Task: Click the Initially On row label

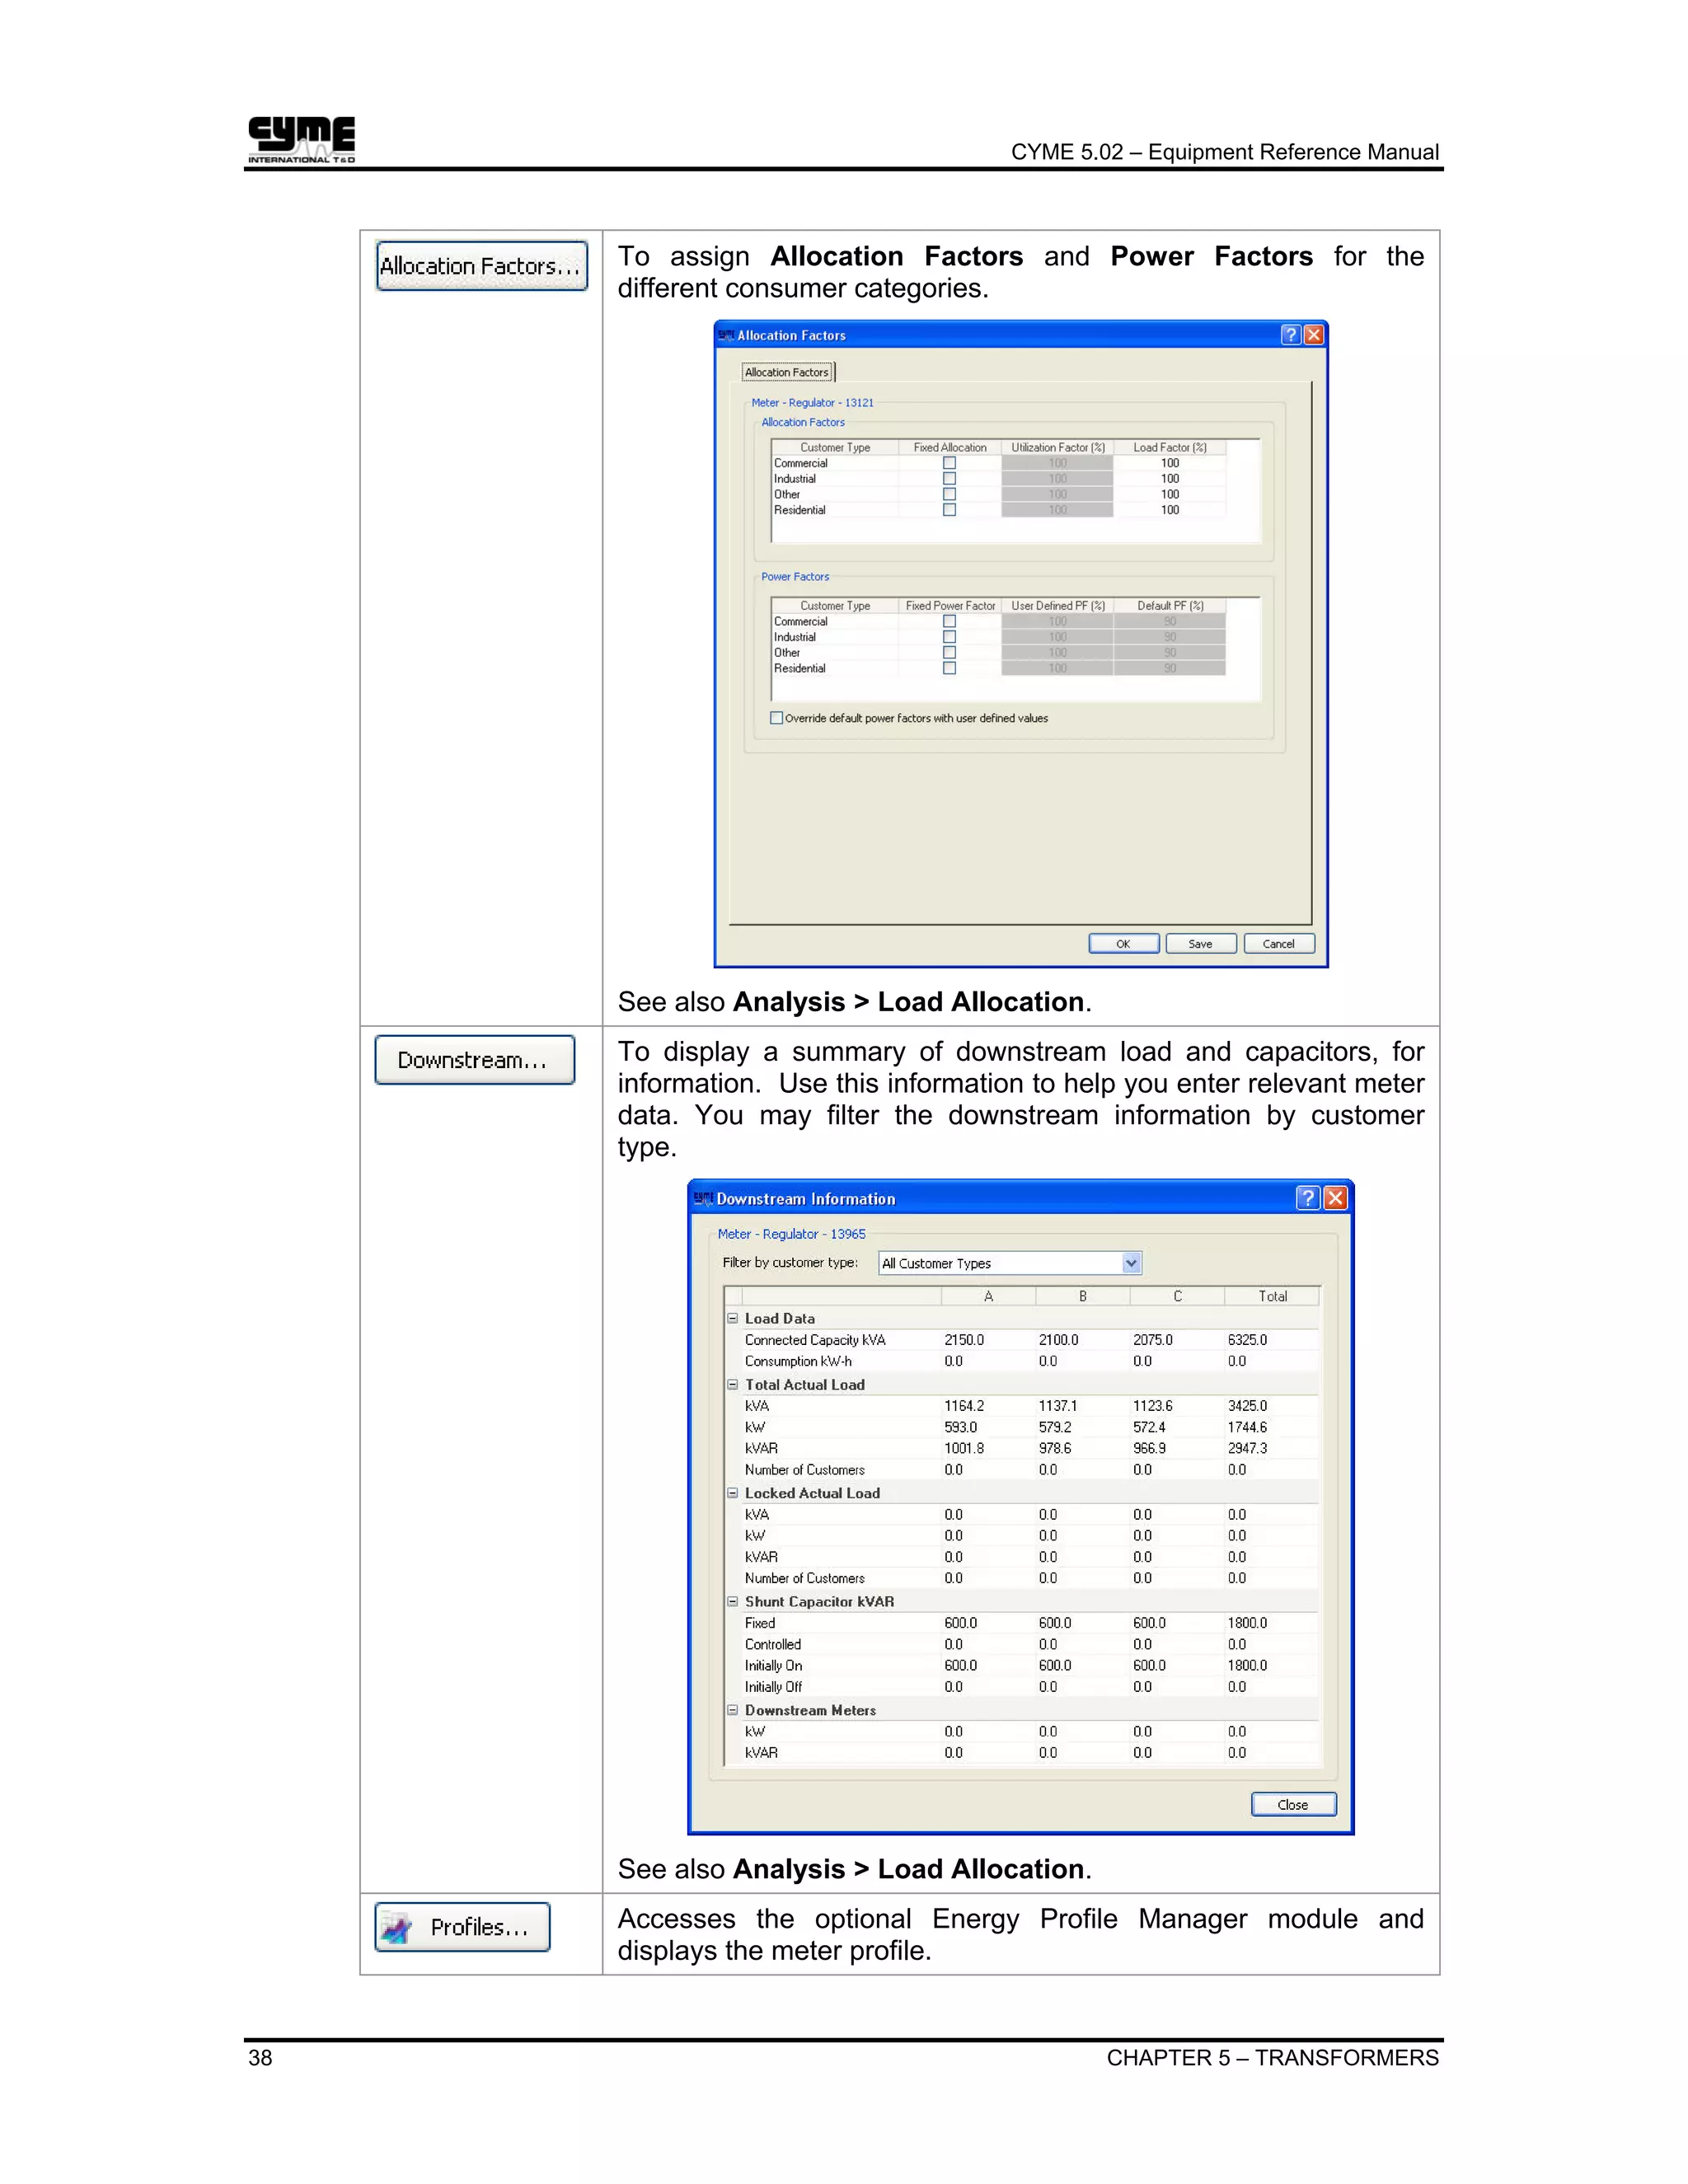Action: [773, 1666]
